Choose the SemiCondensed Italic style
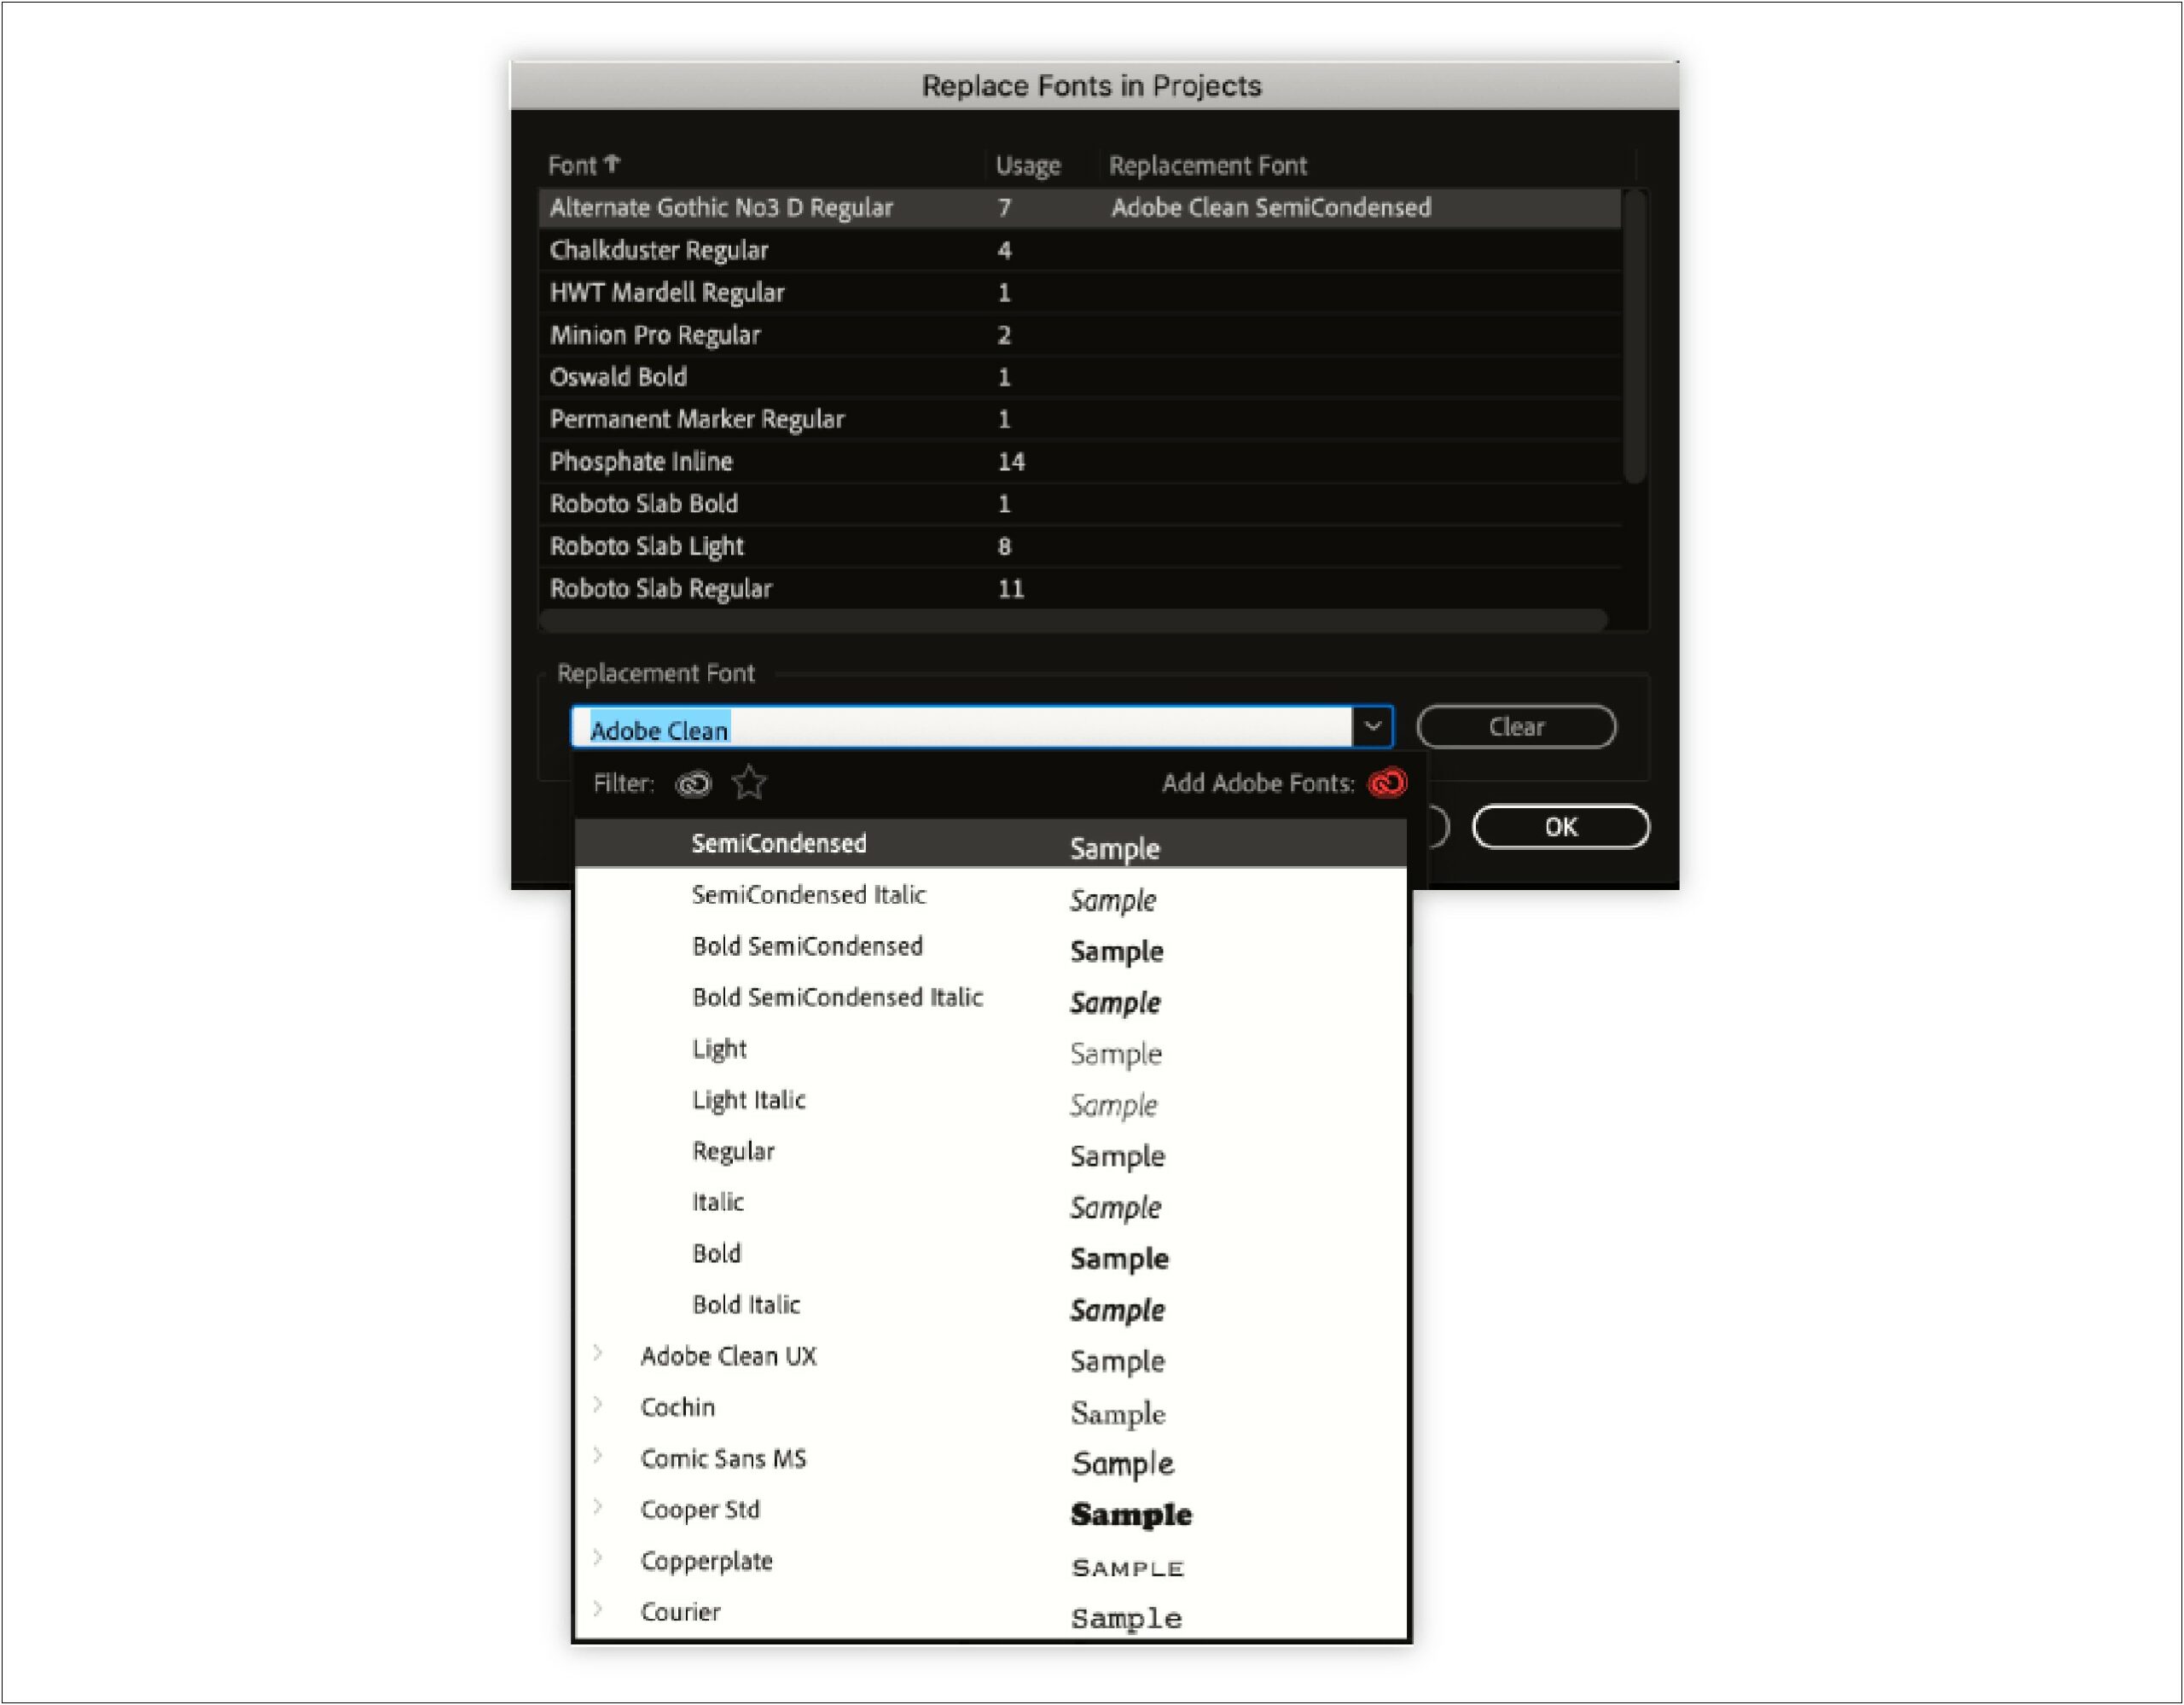 (x=991, y=896)
